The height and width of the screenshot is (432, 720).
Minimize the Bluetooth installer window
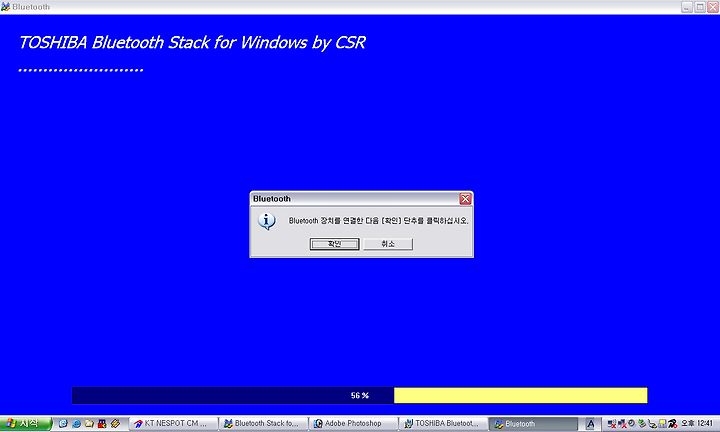point(686,7)
